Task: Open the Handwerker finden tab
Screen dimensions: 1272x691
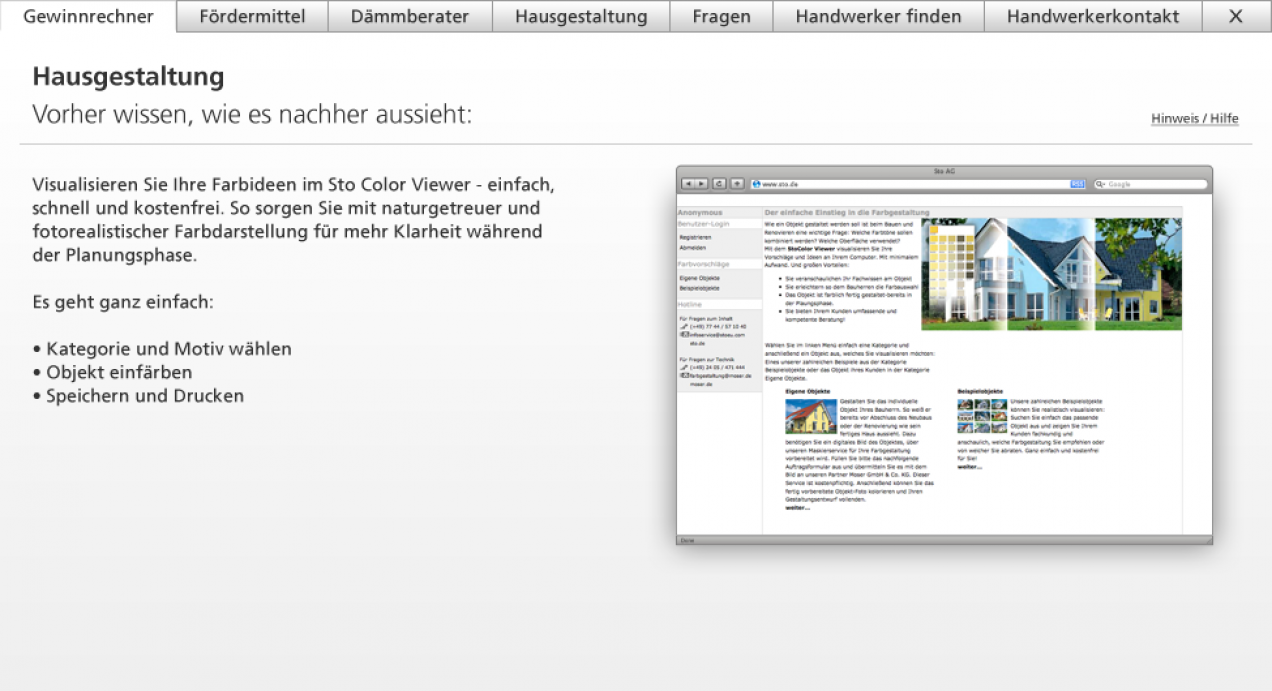Action: [x=878, y=16]
